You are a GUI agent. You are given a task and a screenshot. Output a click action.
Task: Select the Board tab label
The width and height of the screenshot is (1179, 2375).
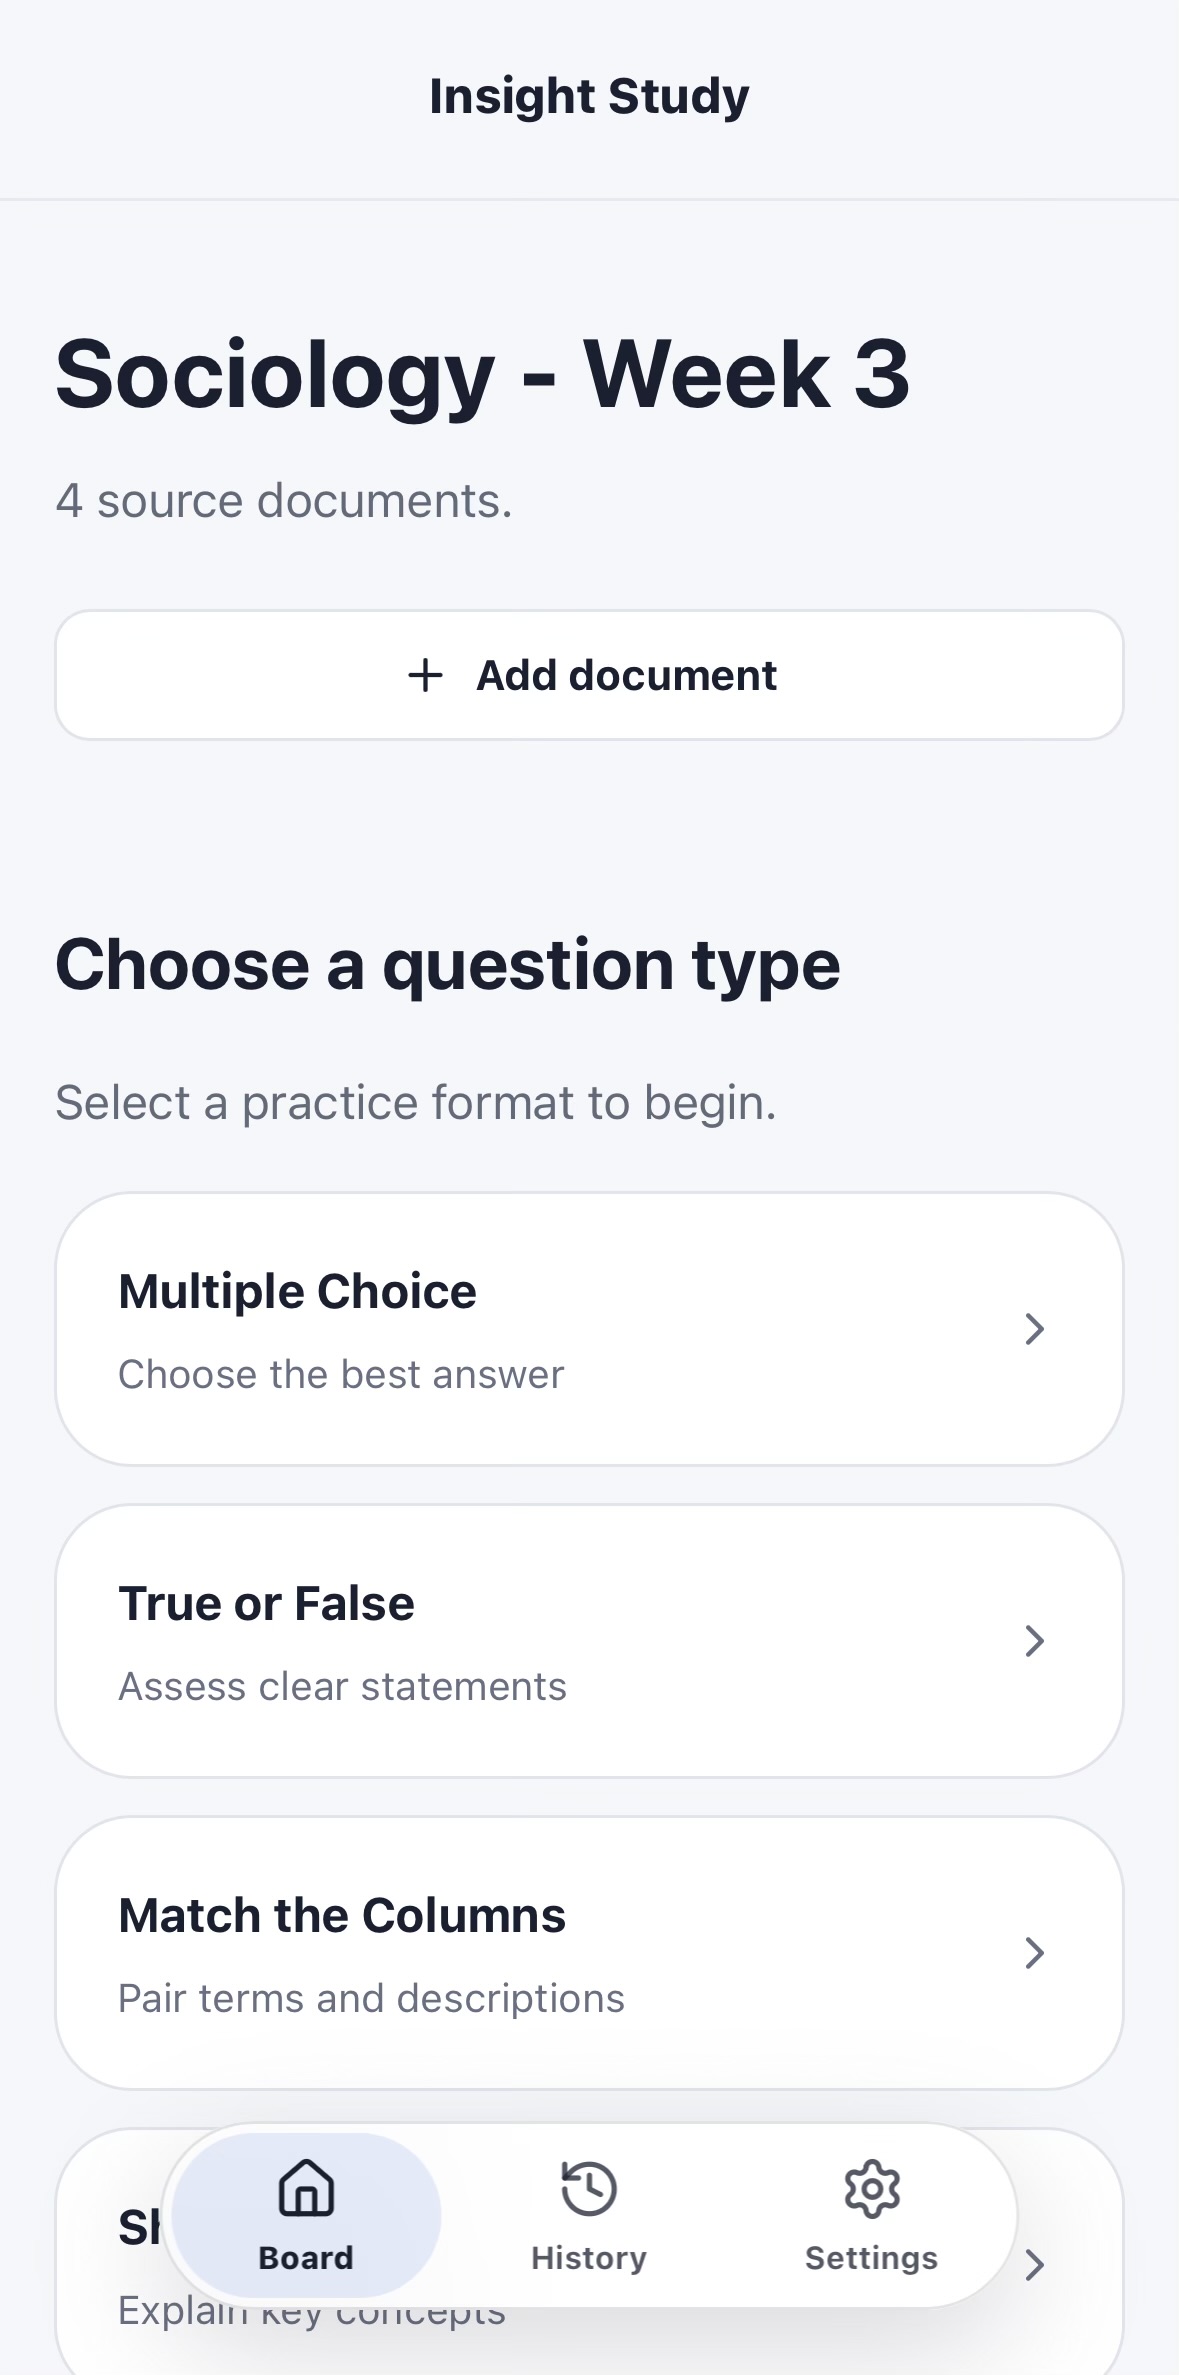tap(306, 2258)
